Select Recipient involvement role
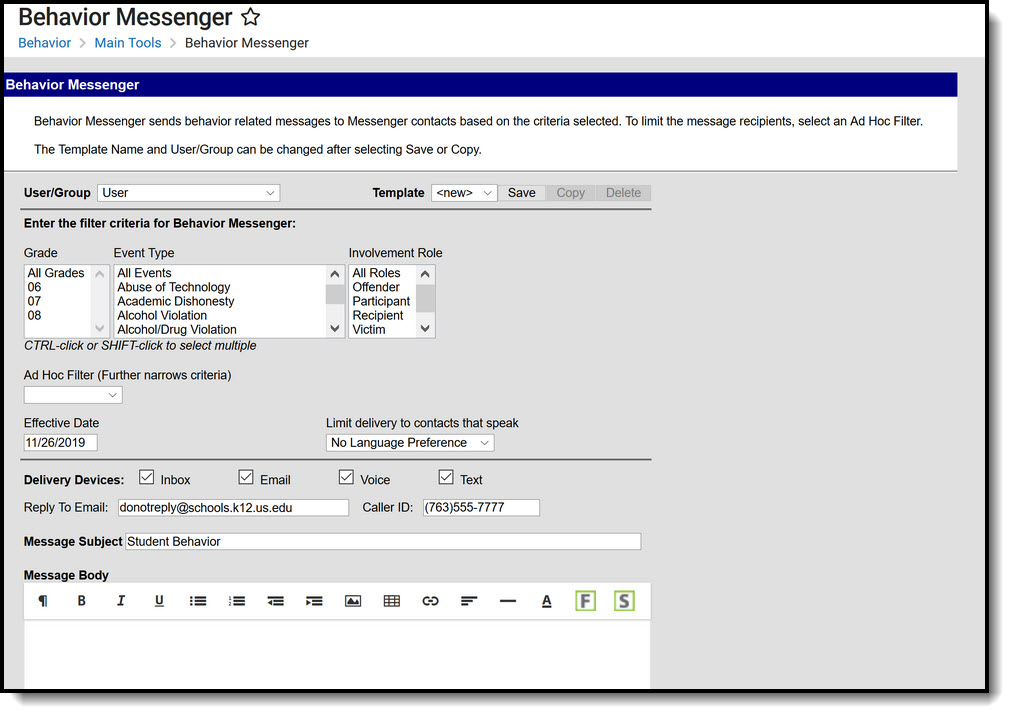1013x717 pixels. 382,316
